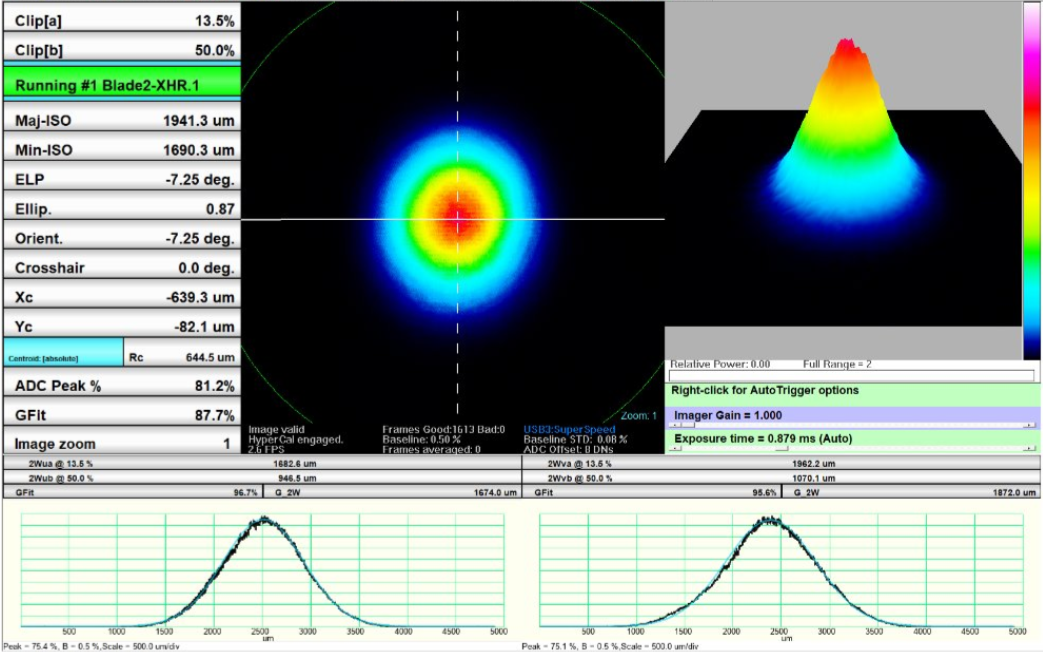
Task: Click the G_2W 1674.0 um readout
Action: tap(392, 492)
